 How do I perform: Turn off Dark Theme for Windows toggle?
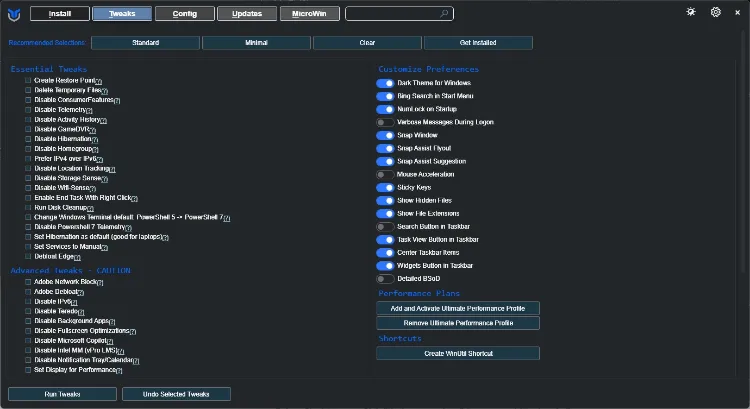(385, 83)
